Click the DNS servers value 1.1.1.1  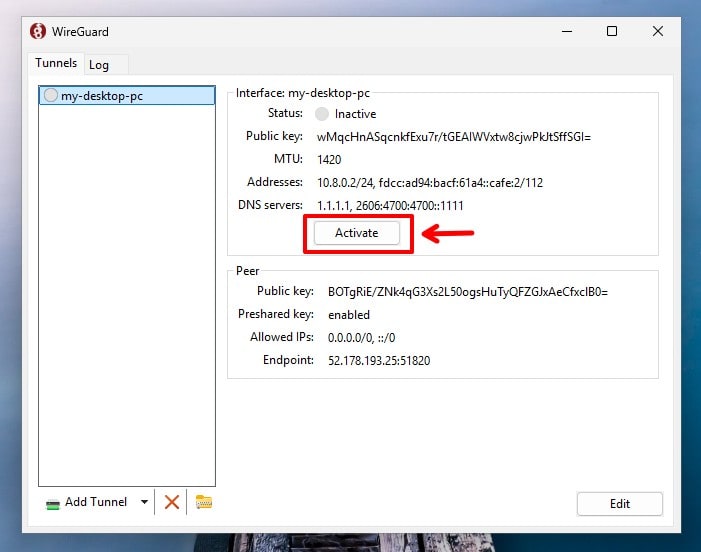point(334,206)
